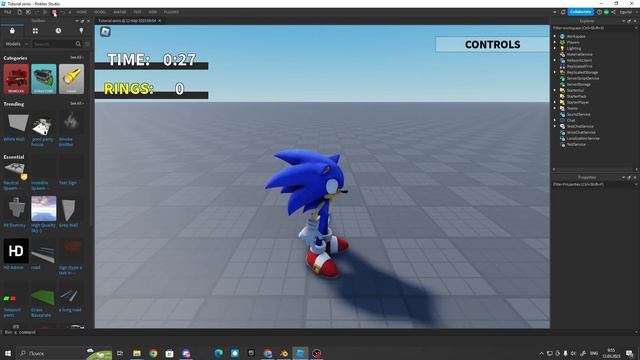Stop the running playtest with red button
640x360 pixels.
(x=54, y=12)
